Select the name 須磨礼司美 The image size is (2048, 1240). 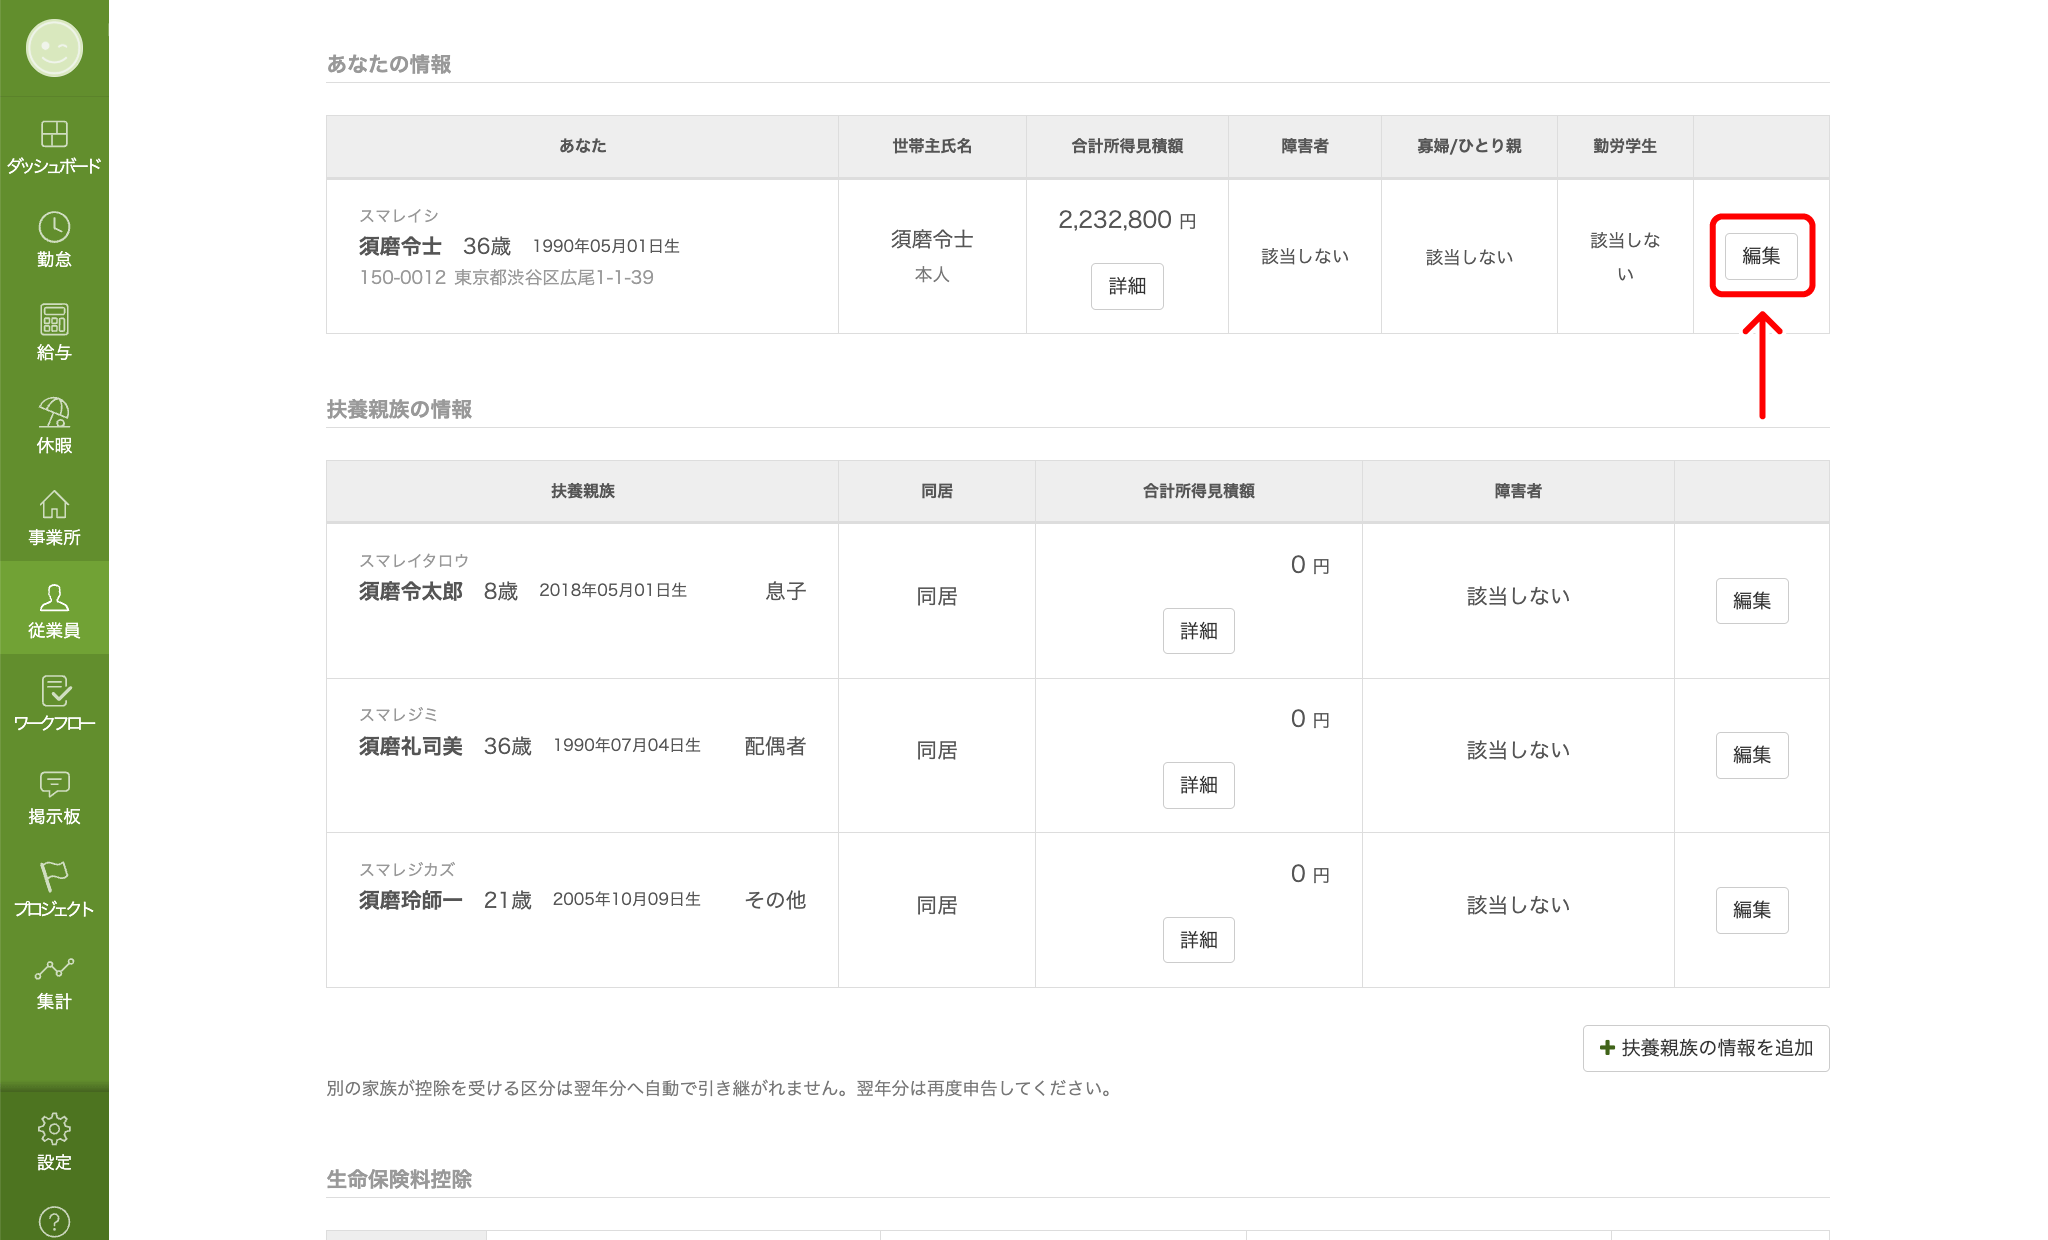[x=411, y=746]
